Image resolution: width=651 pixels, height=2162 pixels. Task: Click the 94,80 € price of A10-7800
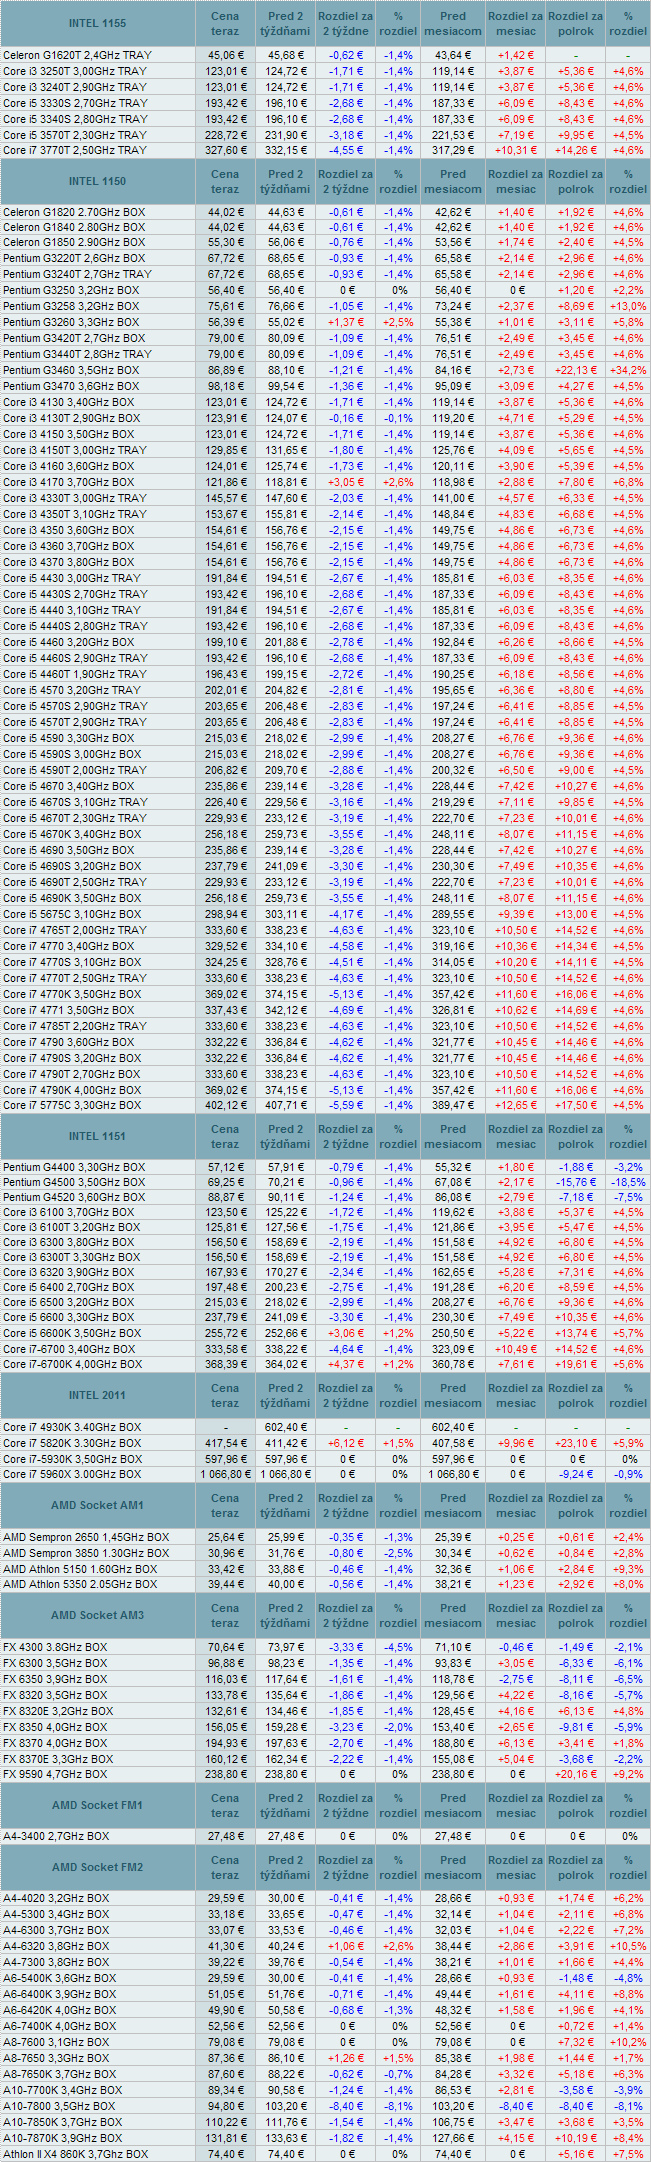[x=225, y=2105]
